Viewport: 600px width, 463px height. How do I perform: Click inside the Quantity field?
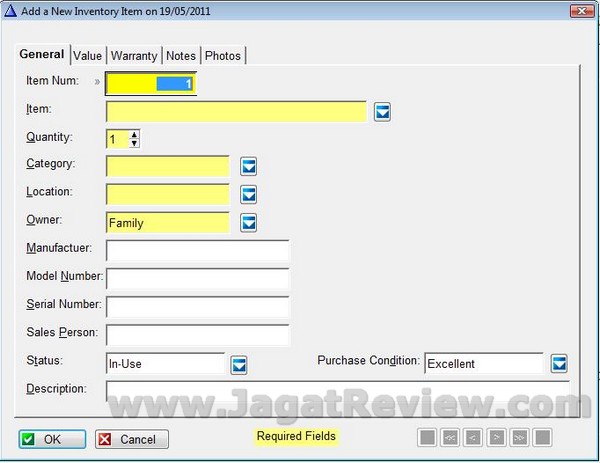118,139
